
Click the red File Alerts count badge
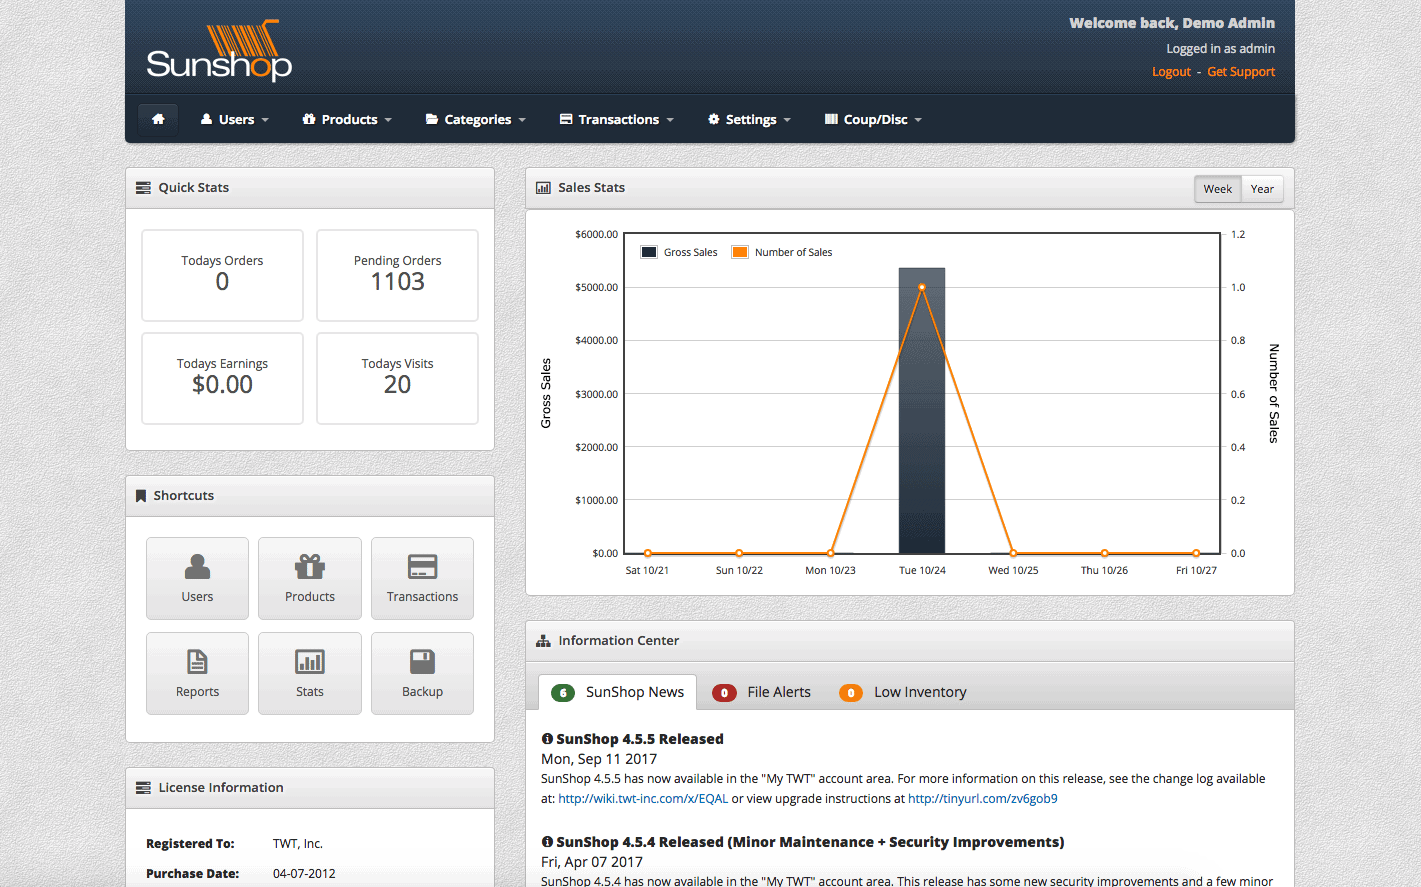pyautogui.click(x=724, y=693)
